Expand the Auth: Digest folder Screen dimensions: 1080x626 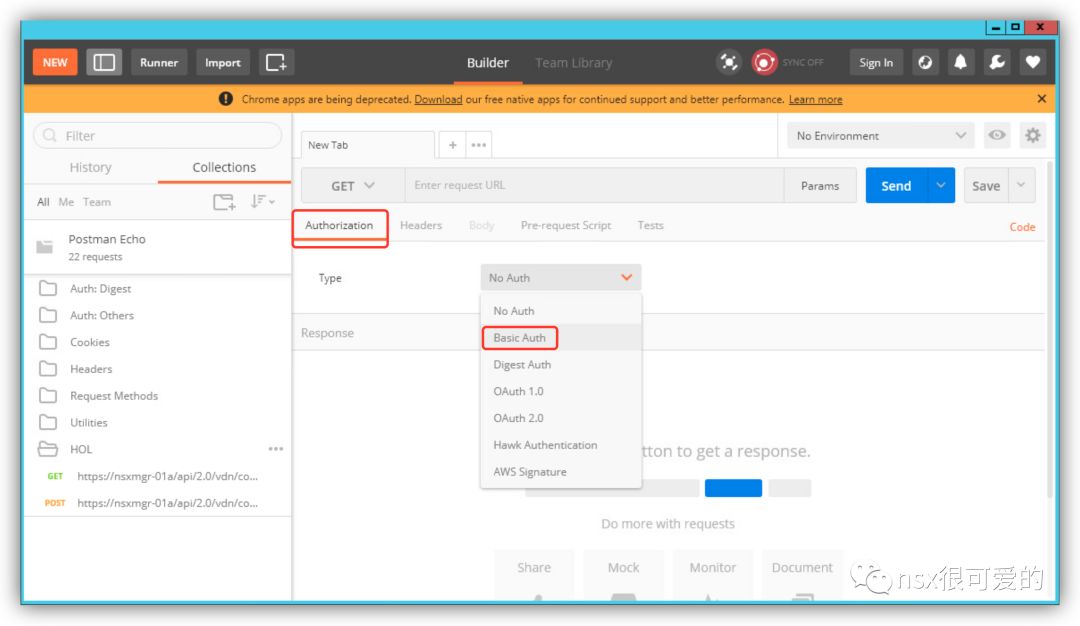(x=158, y=289)
